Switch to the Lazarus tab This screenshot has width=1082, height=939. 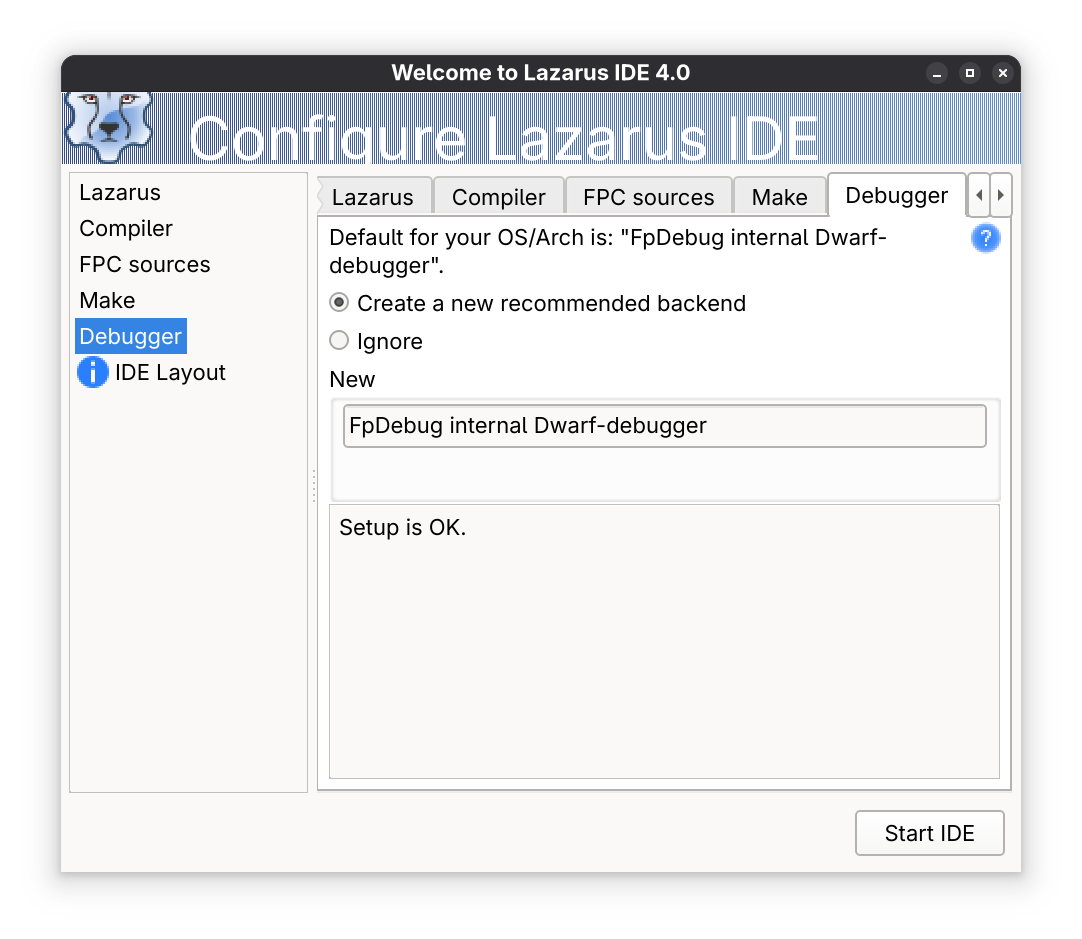373,197
